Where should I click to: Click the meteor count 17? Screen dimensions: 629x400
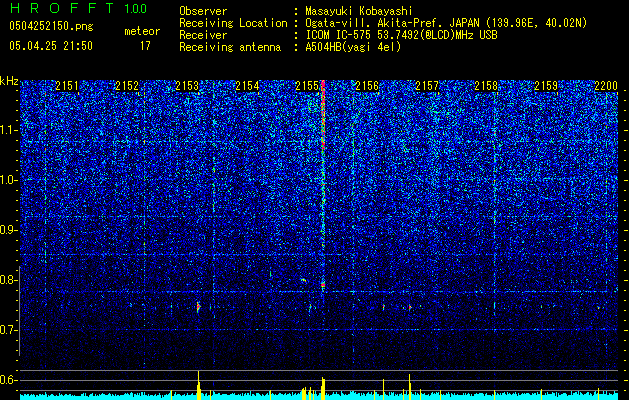pos(145,46)
